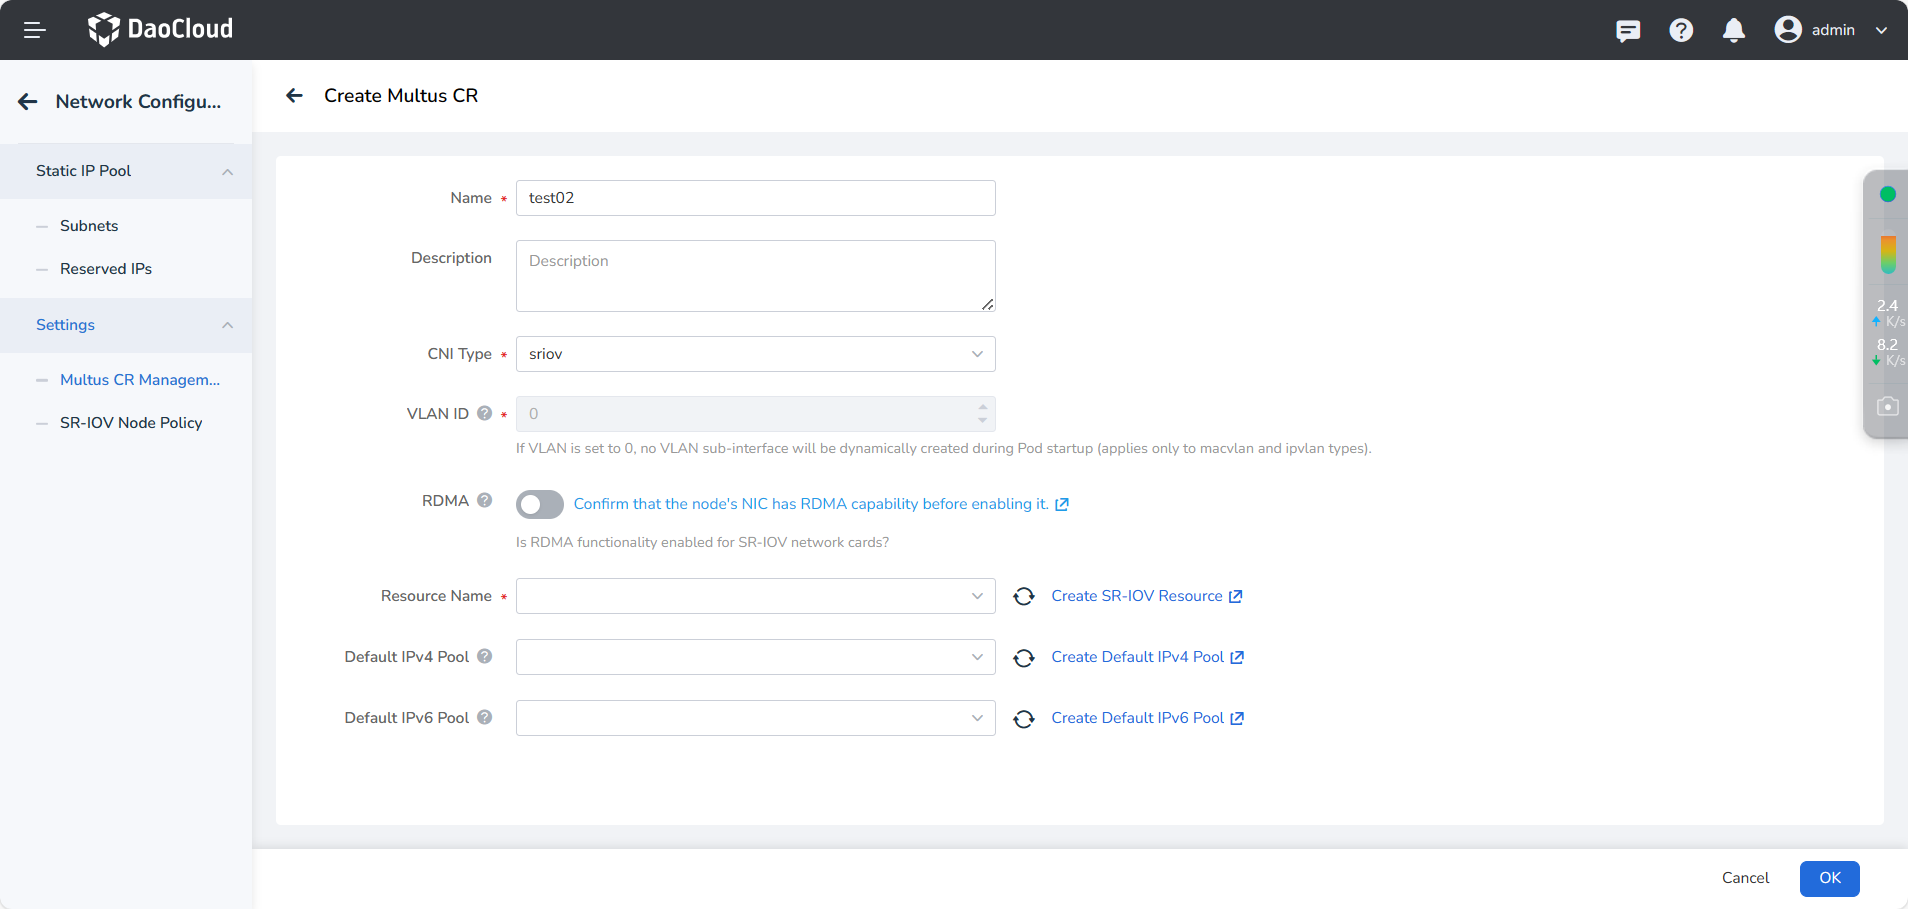Open the help question mark icon in header
Screen dimensions: 1908x909
click(1681, 30)
